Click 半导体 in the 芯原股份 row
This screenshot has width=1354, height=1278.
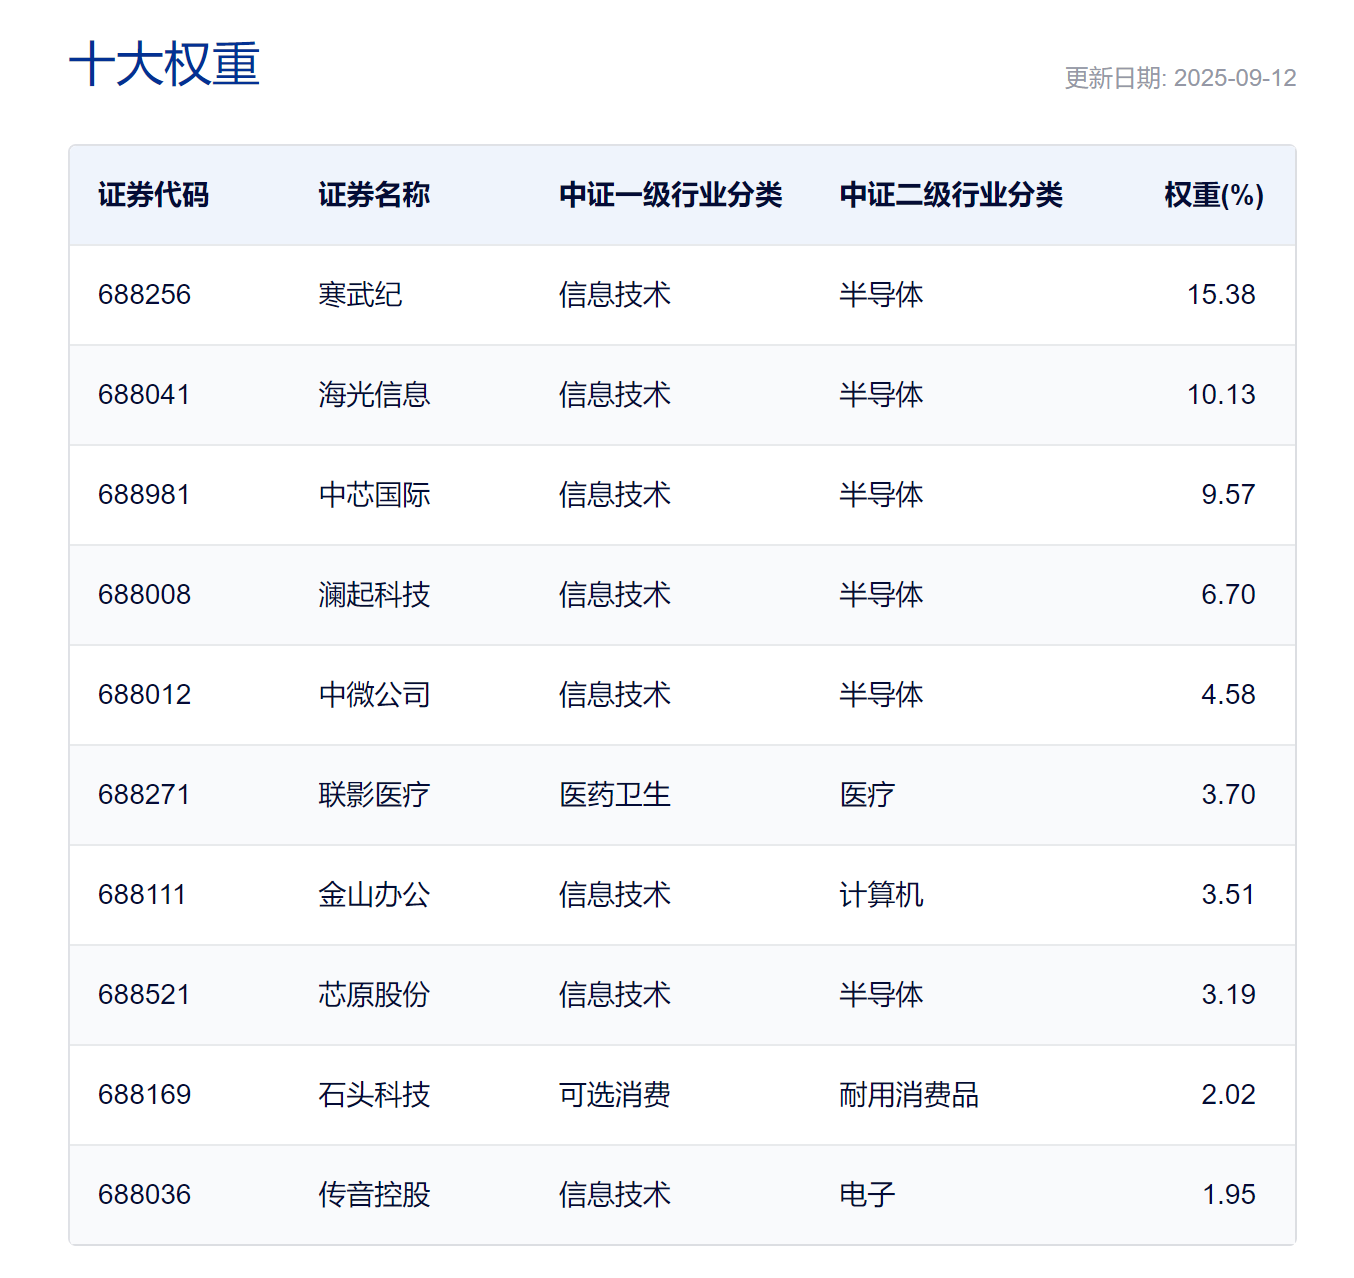[881, 995]
